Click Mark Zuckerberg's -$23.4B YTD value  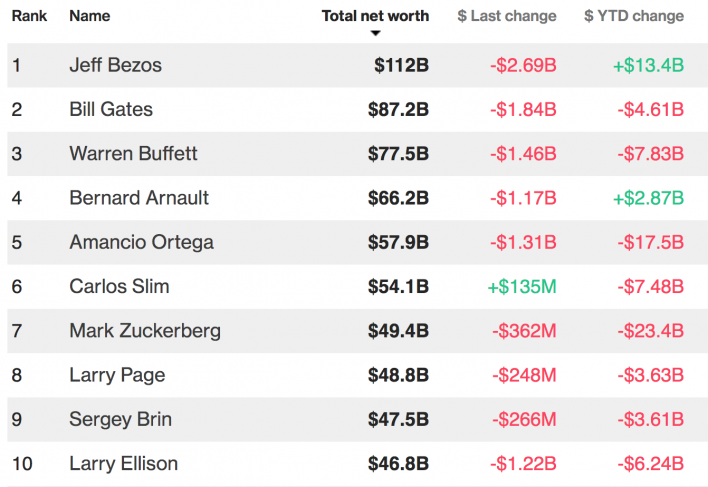click(x=650, y=330)
